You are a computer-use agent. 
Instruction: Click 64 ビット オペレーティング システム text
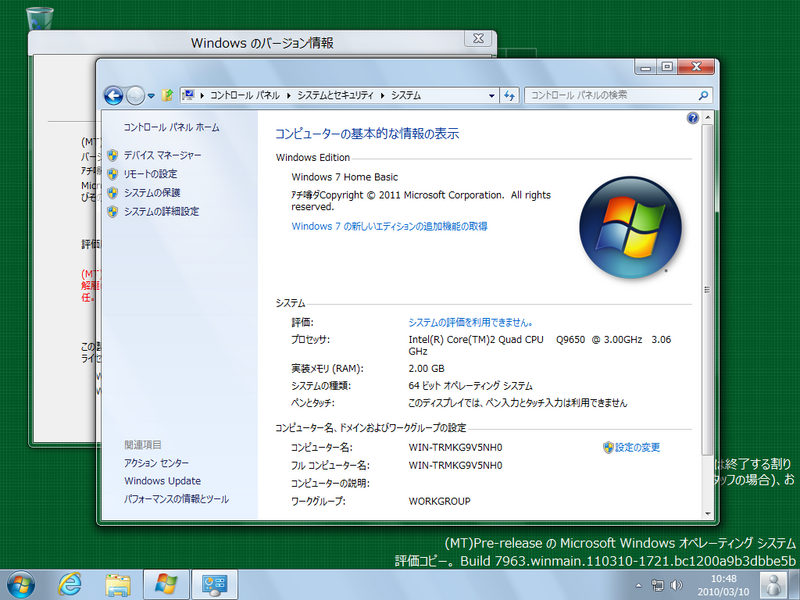coord(470,386)
